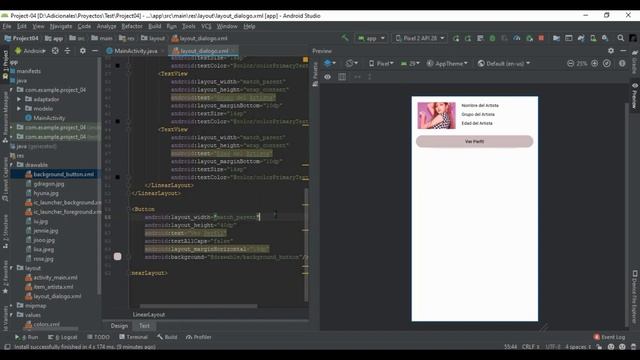Toggle the Structure side tab
The image size is (640, 360).
tap(5, 231)
